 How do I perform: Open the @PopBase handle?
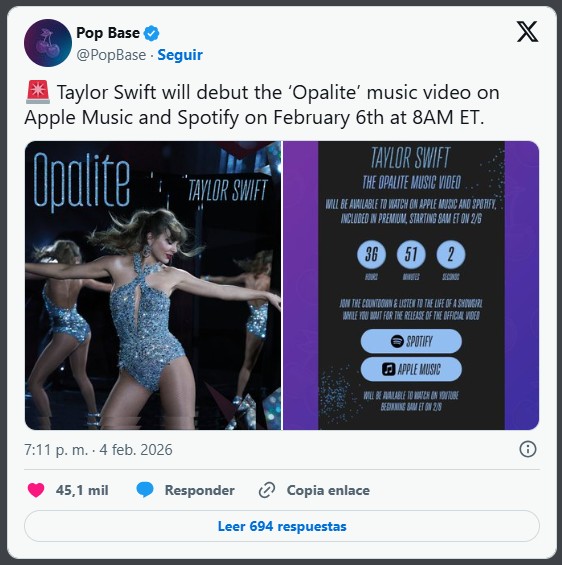click(111, 55)
